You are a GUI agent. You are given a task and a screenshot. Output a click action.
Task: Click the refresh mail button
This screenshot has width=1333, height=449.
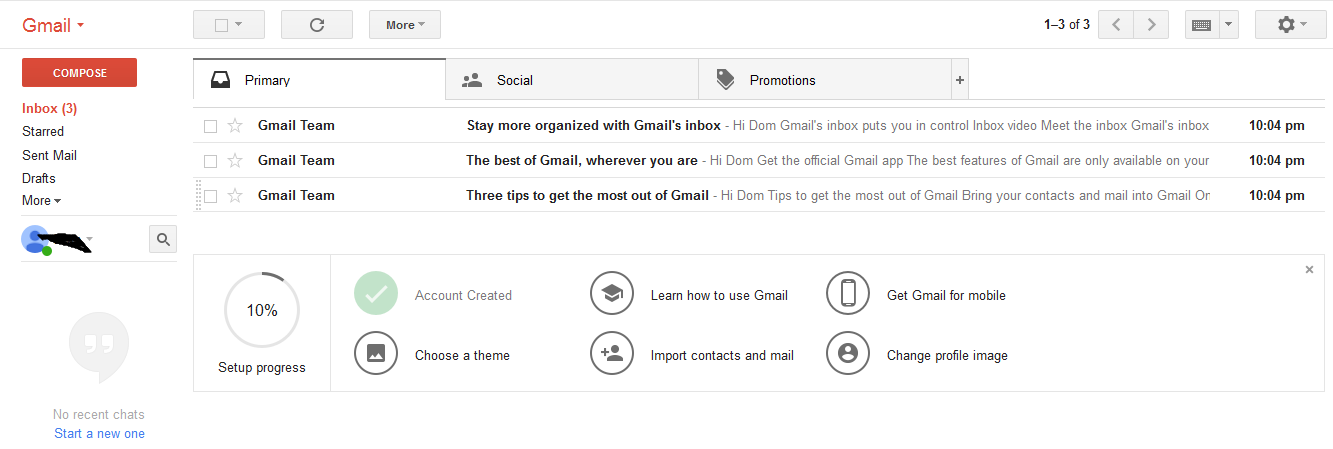point(316,25)
